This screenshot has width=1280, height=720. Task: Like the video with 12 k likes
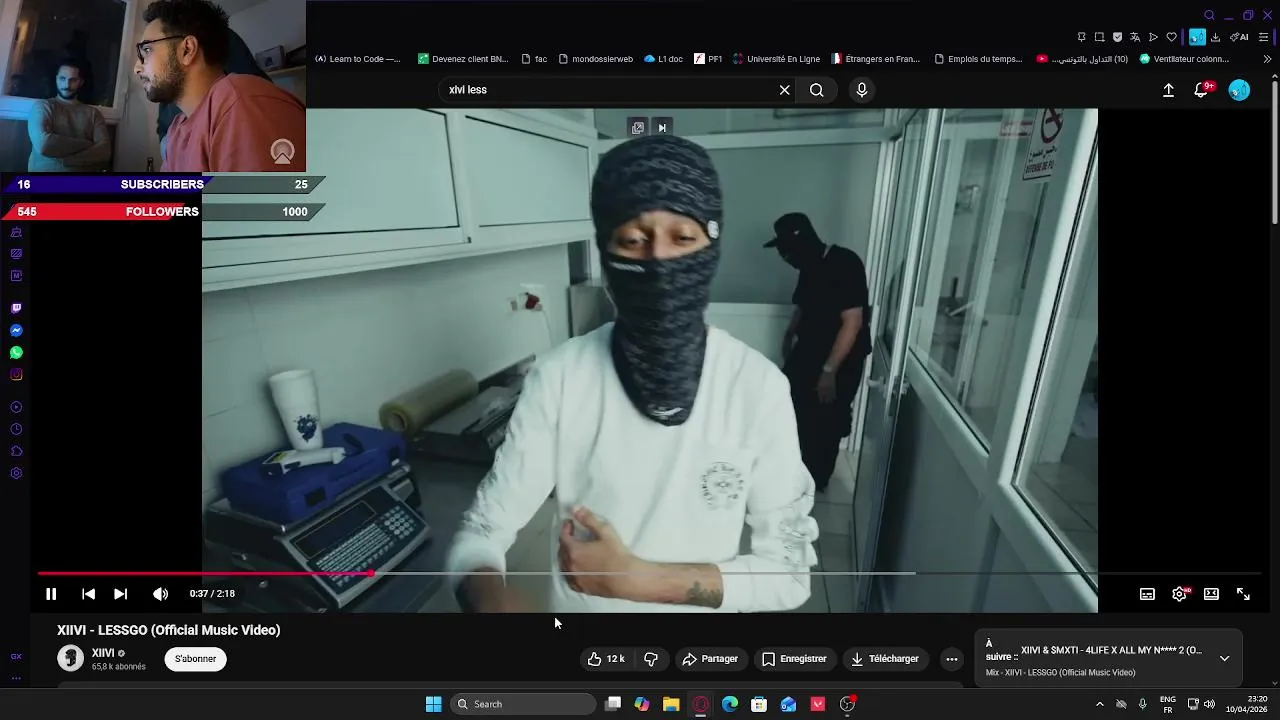606,659
